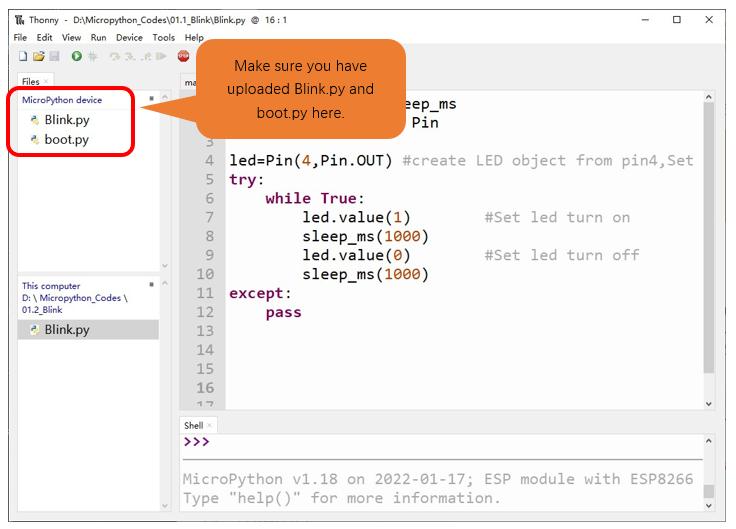Select the Shell tab
Viewport: 736px width, 529px height.
pos(193,425)
